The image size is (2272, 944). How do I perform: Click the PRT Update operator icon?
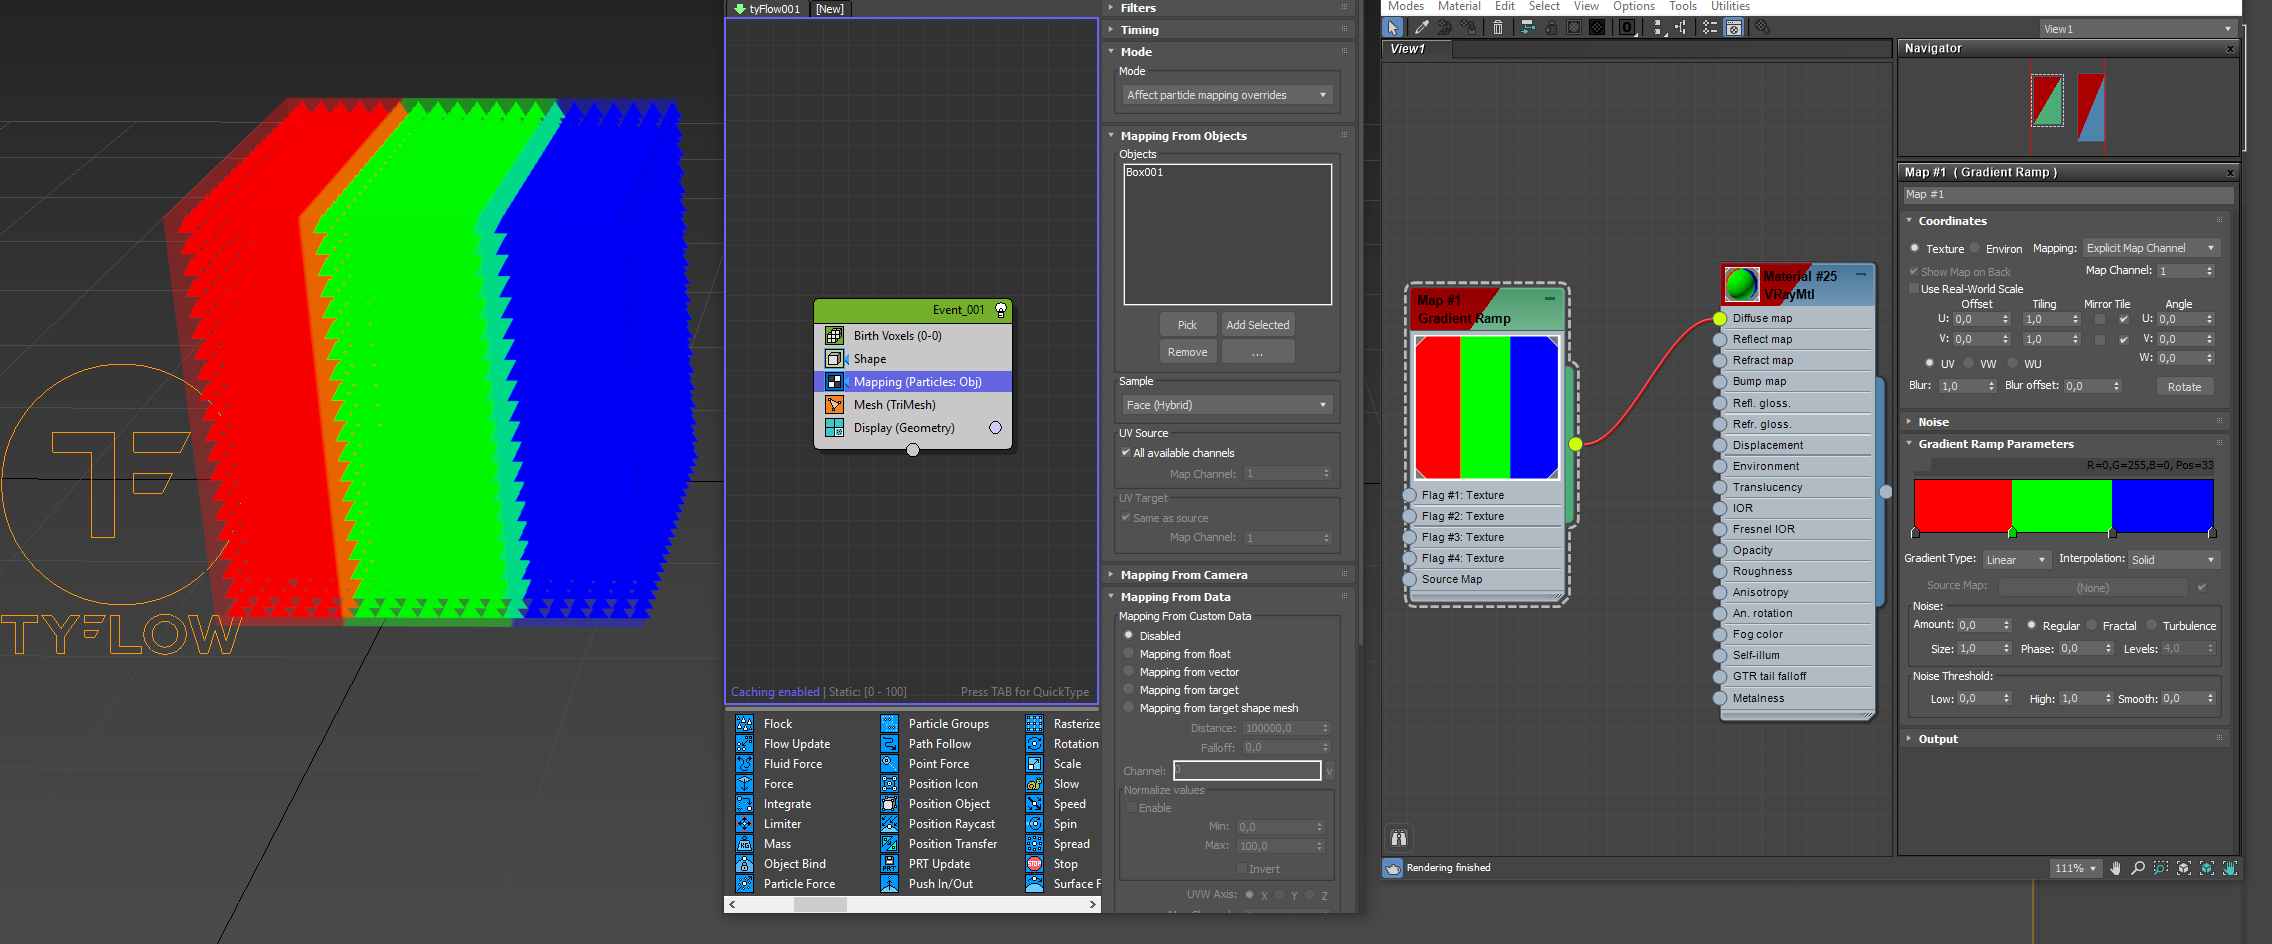pyautogui.click(x=889, y=864)
